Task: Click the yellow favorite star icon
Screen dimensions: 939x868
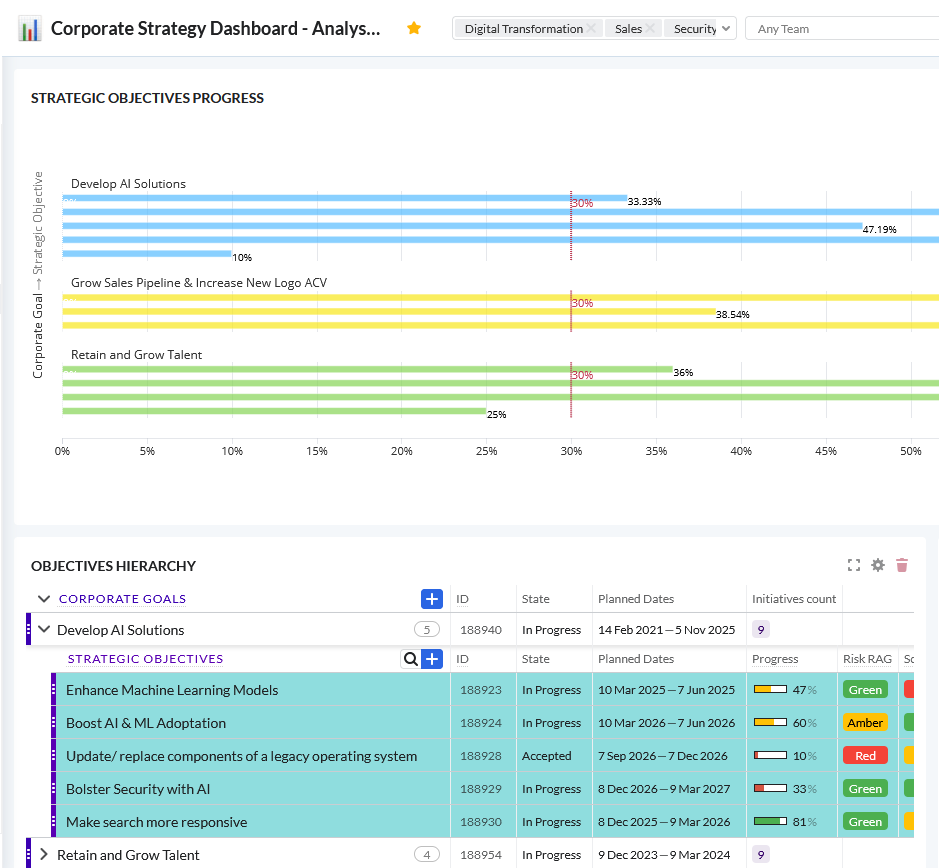Action: [x=414, y=29]
